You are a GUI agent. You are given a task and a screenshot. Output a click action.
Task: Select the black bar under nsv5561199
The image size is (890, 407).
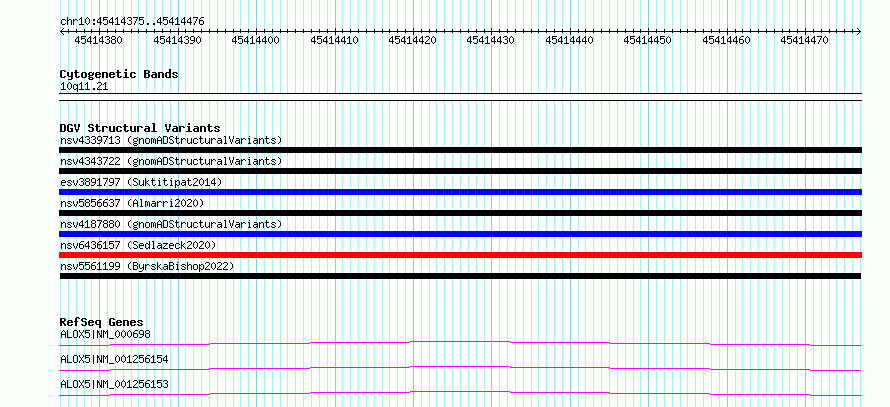pos(460,276)
